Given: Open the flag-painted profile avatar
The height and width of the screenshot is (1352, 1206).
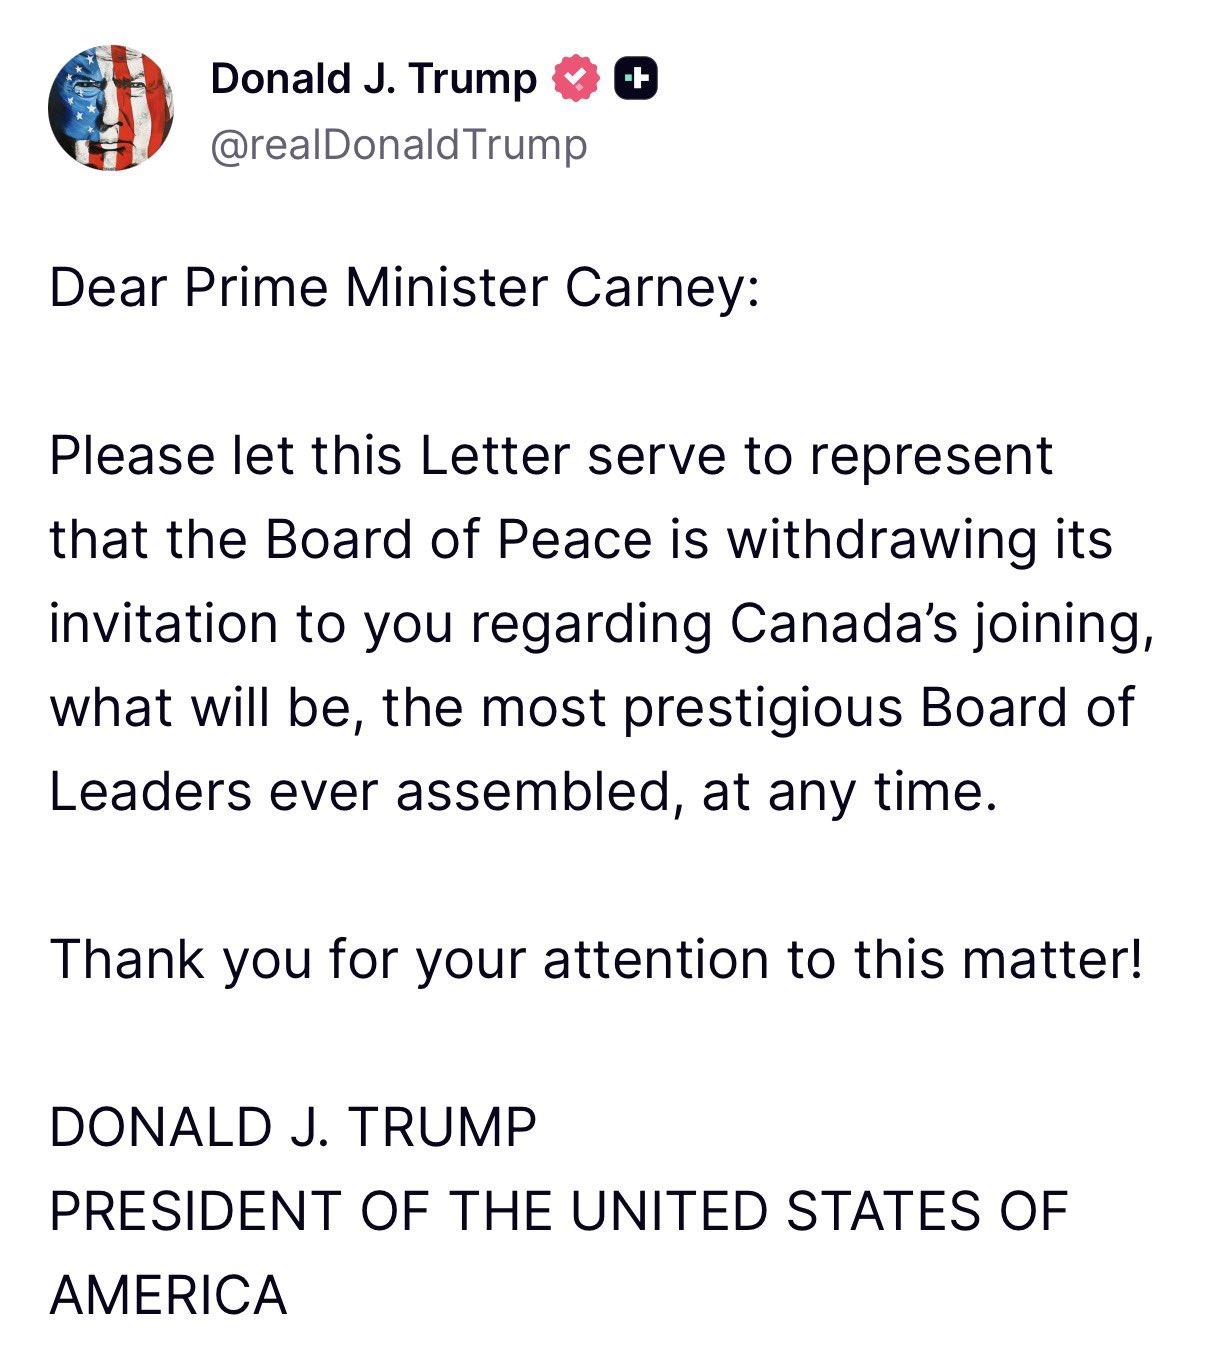Looking at the screenshot, I should (x=111, y=108).
